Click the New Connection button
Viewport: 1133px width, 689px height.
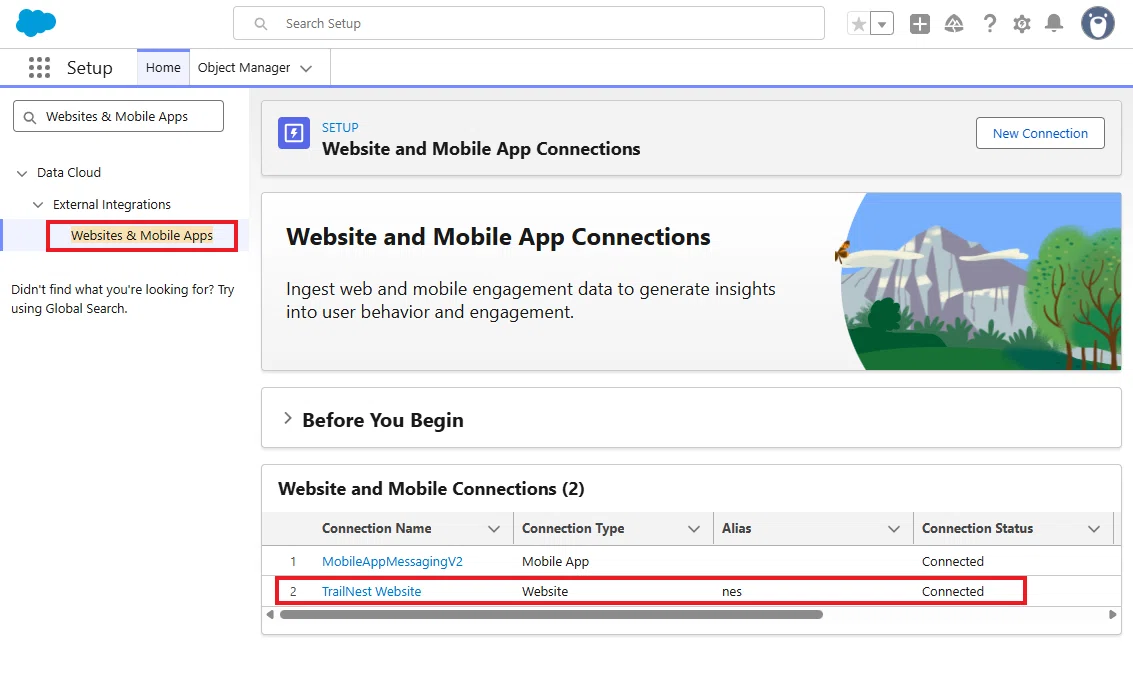(x=1040, y=133)
